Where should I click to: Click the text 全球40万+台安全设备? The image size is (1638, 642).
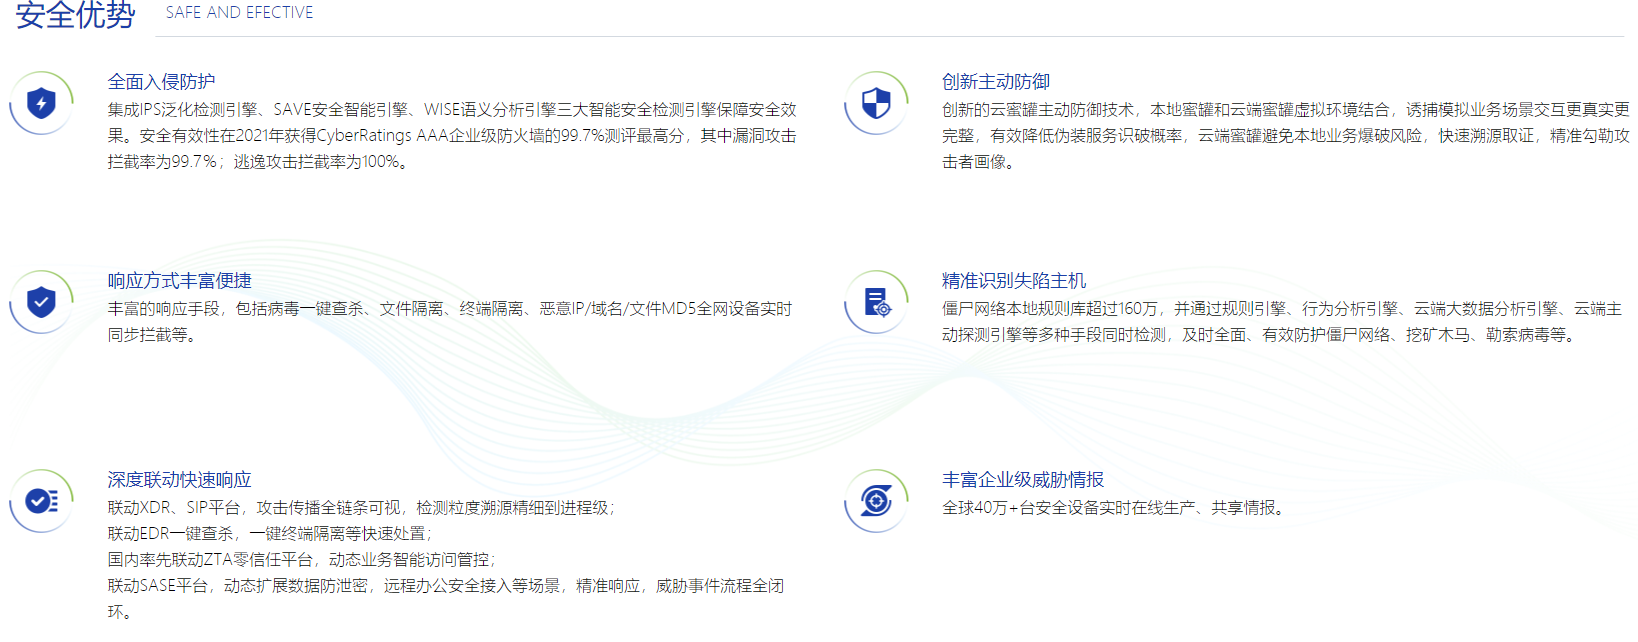click(x=1113, y=508)
